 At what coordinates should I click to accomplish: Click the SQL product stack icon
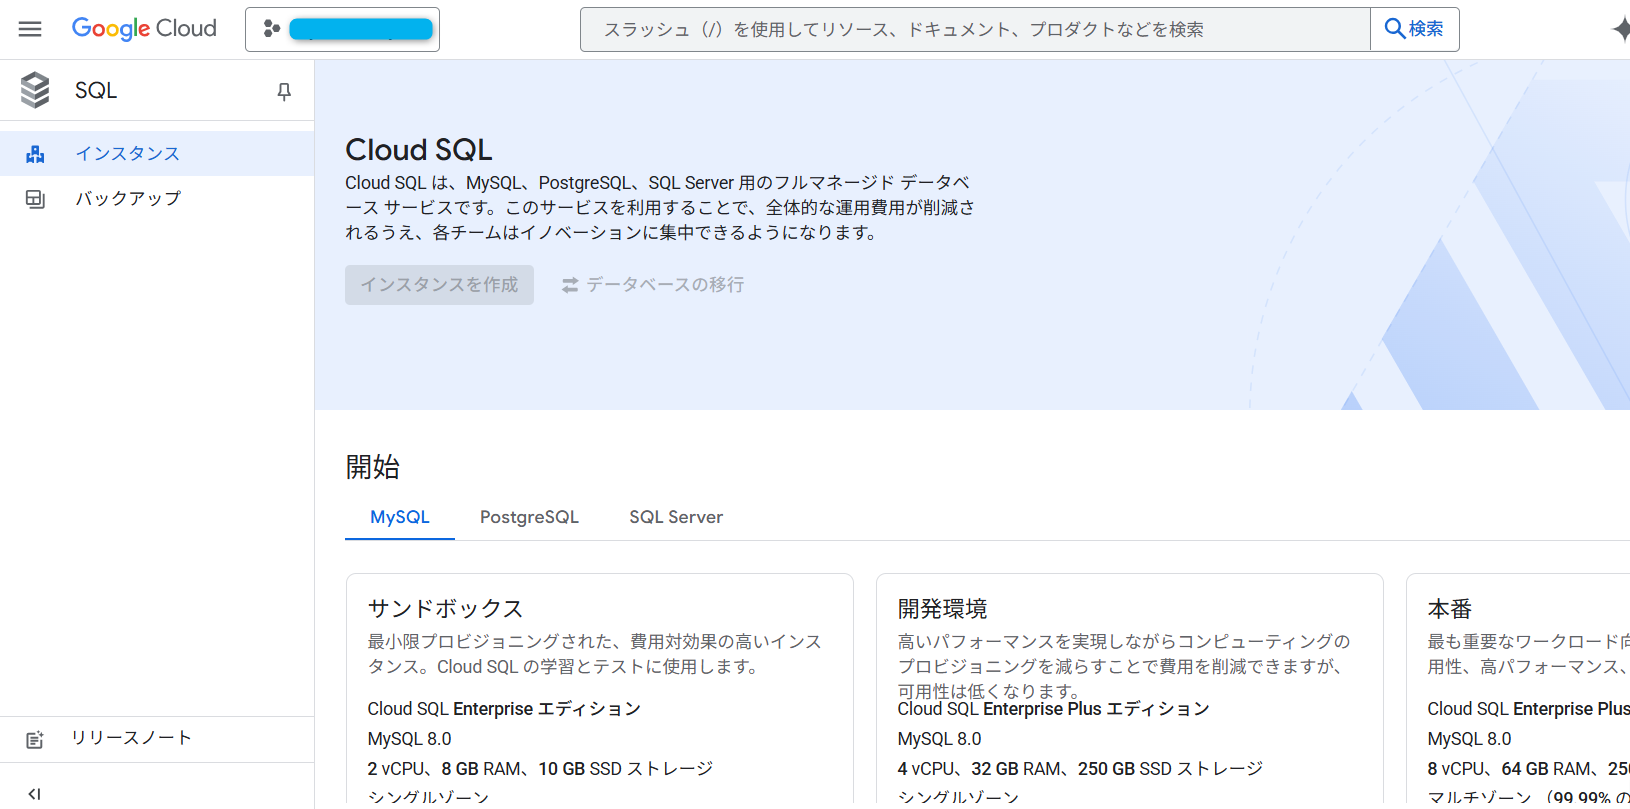(x=35, y=90)
